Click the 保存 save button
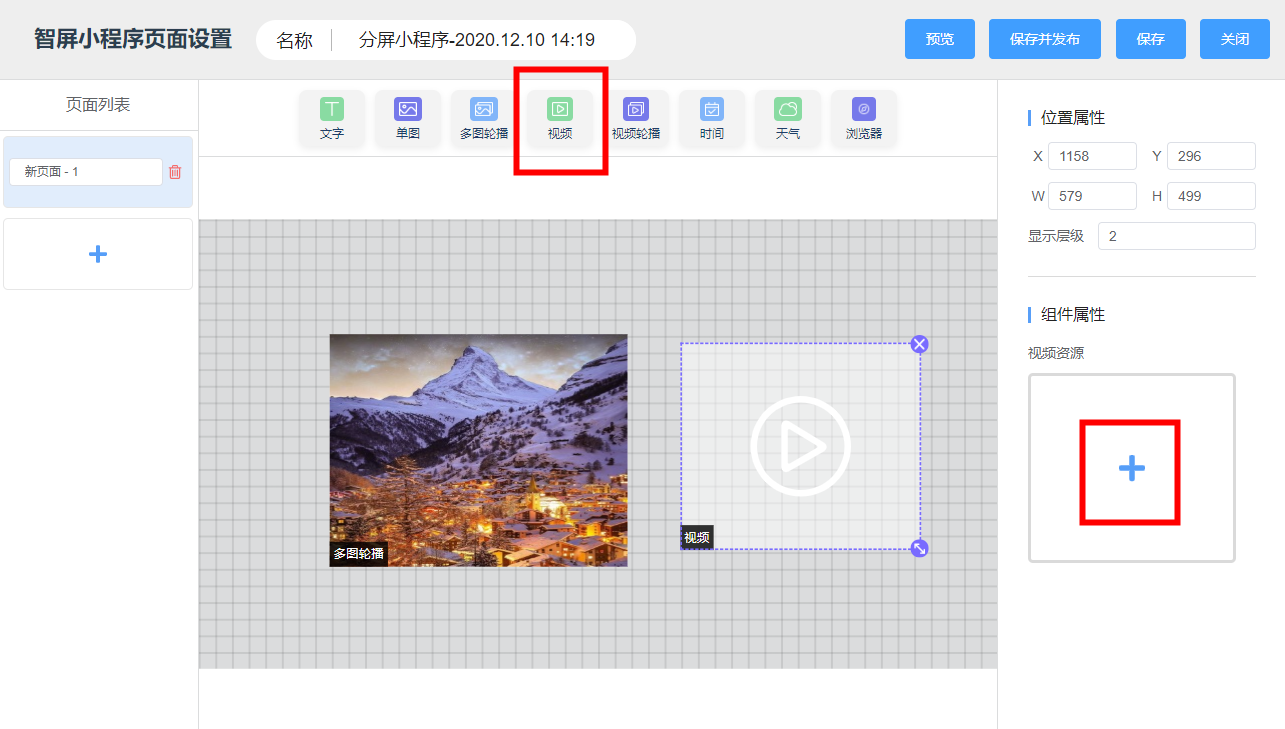The width and height of the screenshot is (1285, 729). [x=1151, y=39]
